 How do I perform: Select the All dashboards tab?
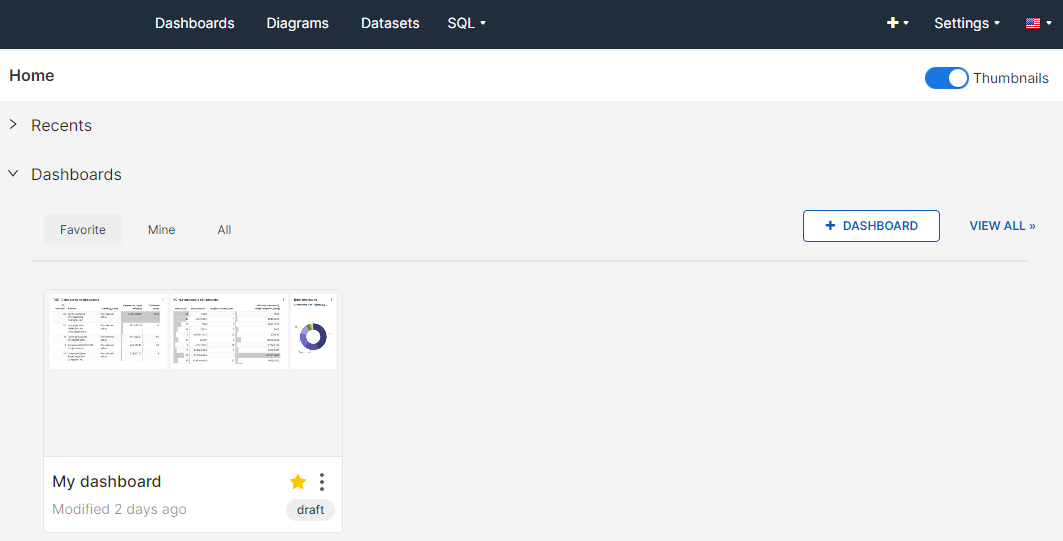tap(224, 230)
